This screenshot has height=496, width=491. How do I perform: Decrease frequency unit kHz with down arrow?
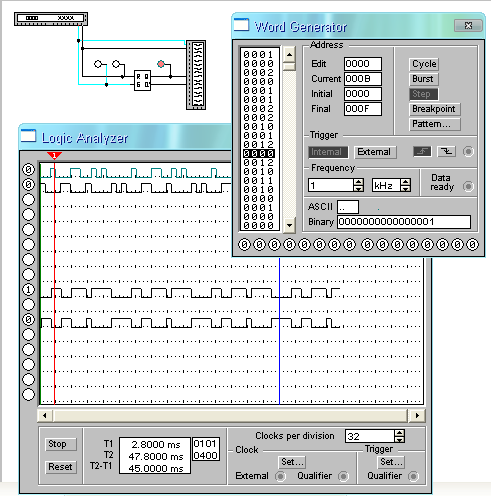pos(406,188)
